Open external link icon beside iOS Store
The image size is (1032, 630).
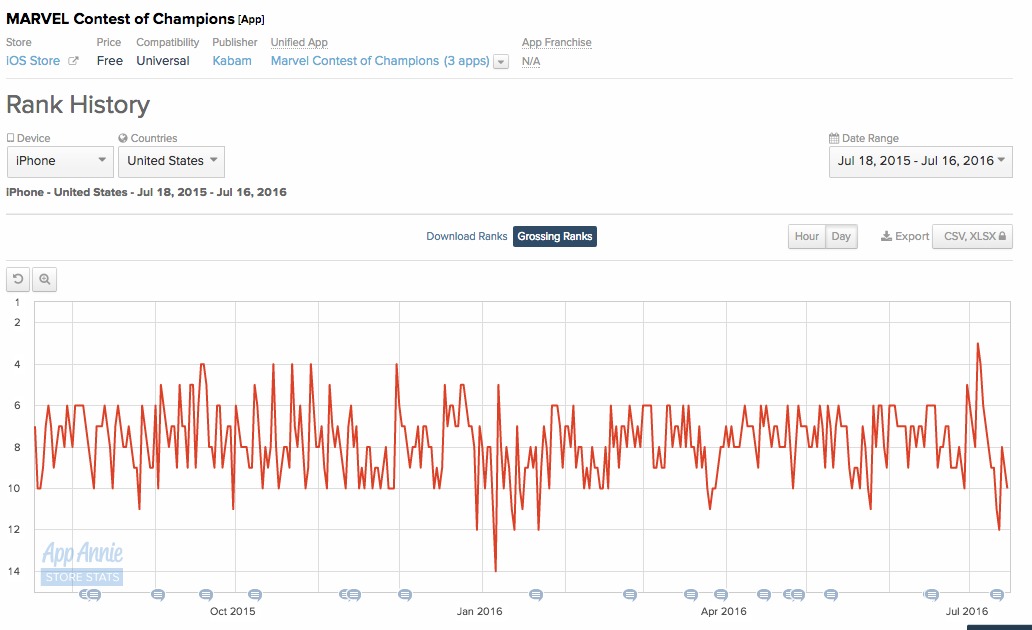coord(73,61)
